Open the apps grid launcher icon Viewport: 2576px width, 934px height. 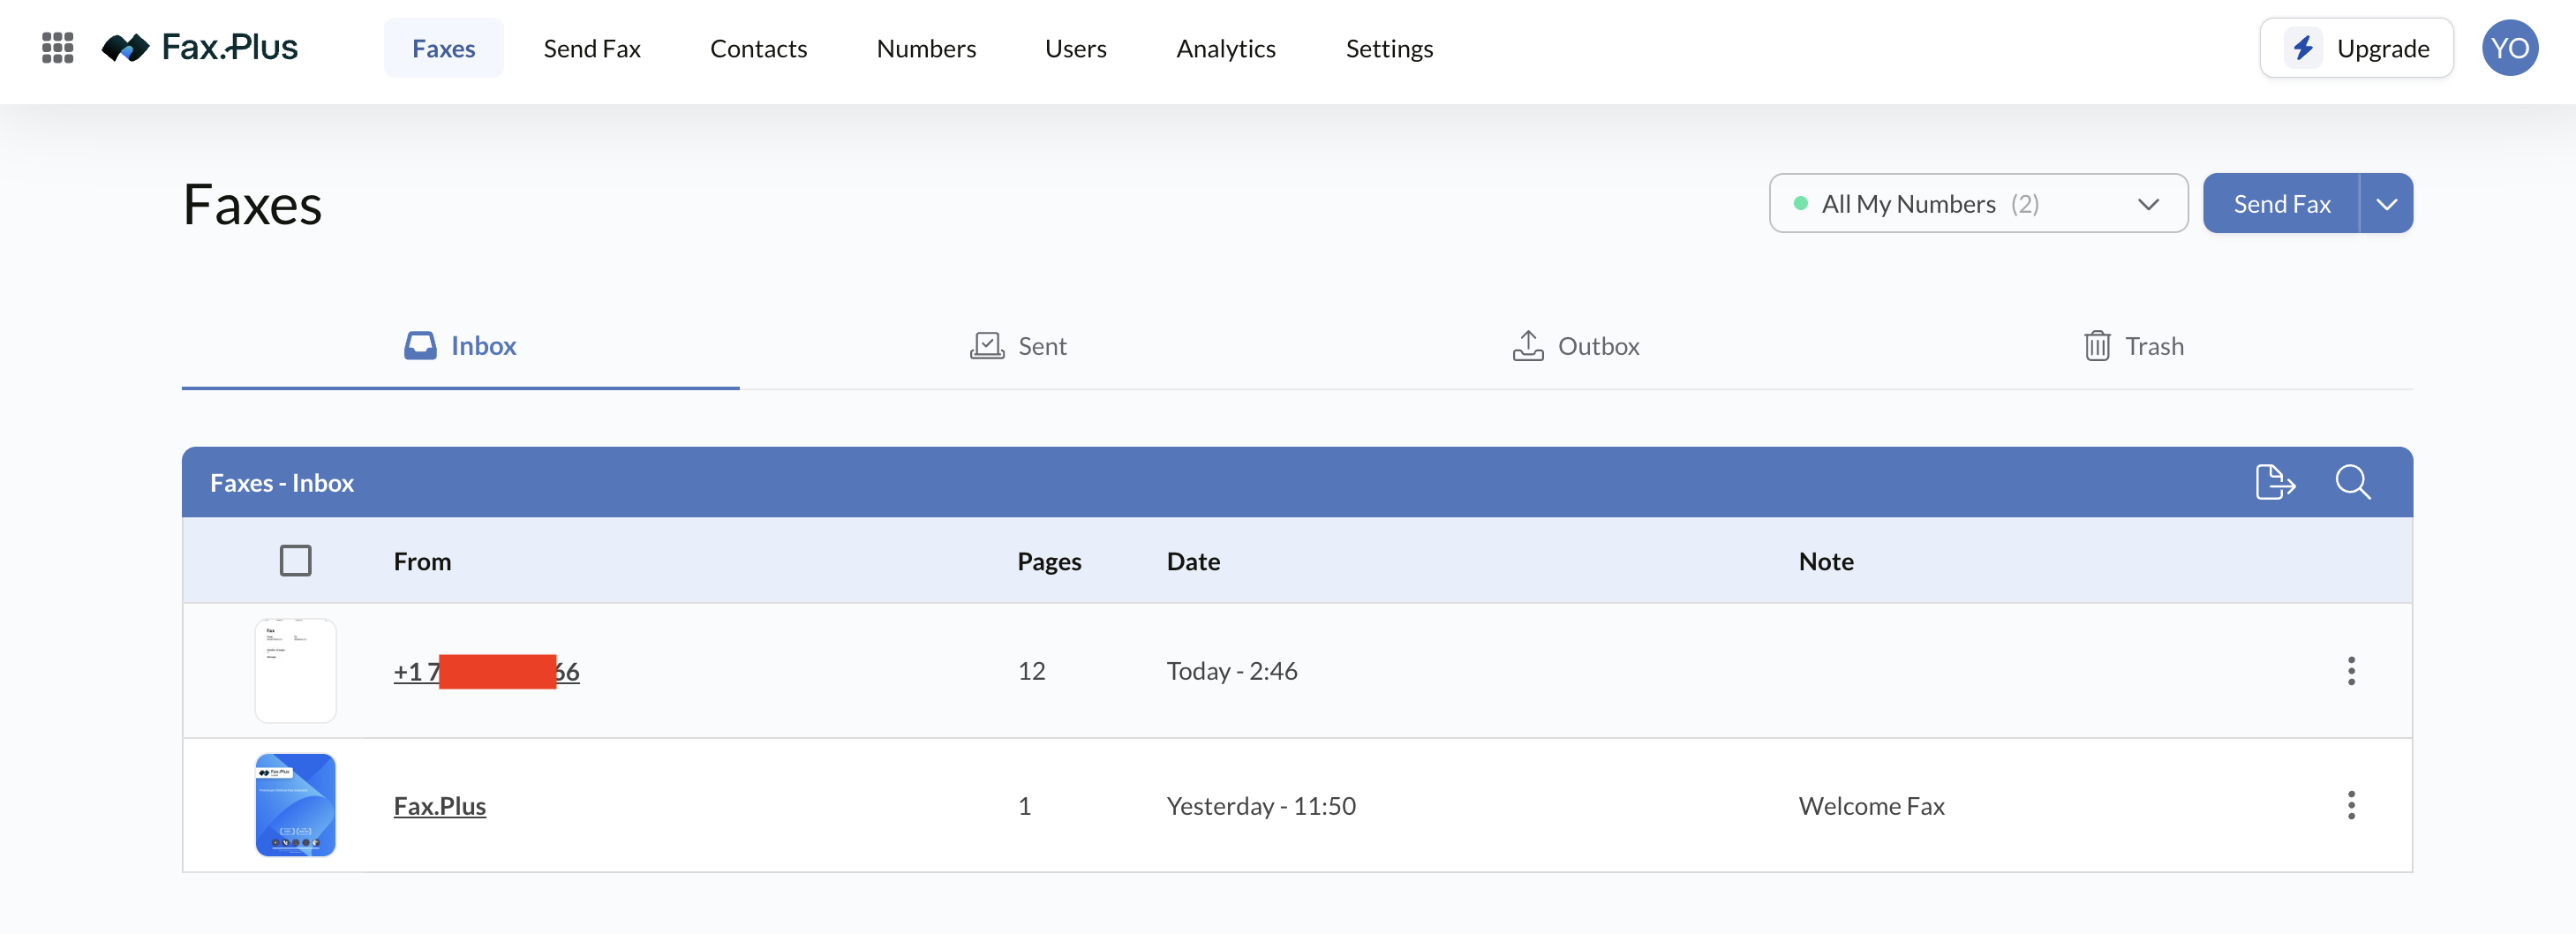point(58,48)
